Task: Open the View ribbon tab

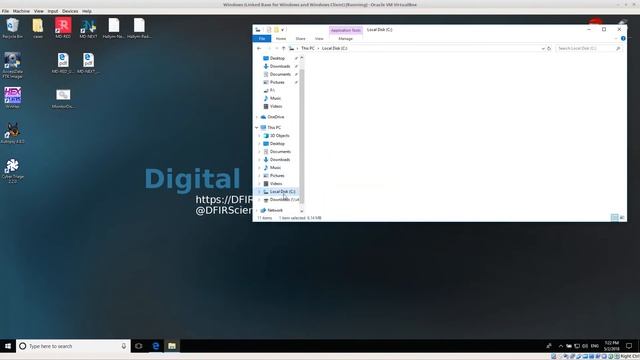Action: click(319, 38)
